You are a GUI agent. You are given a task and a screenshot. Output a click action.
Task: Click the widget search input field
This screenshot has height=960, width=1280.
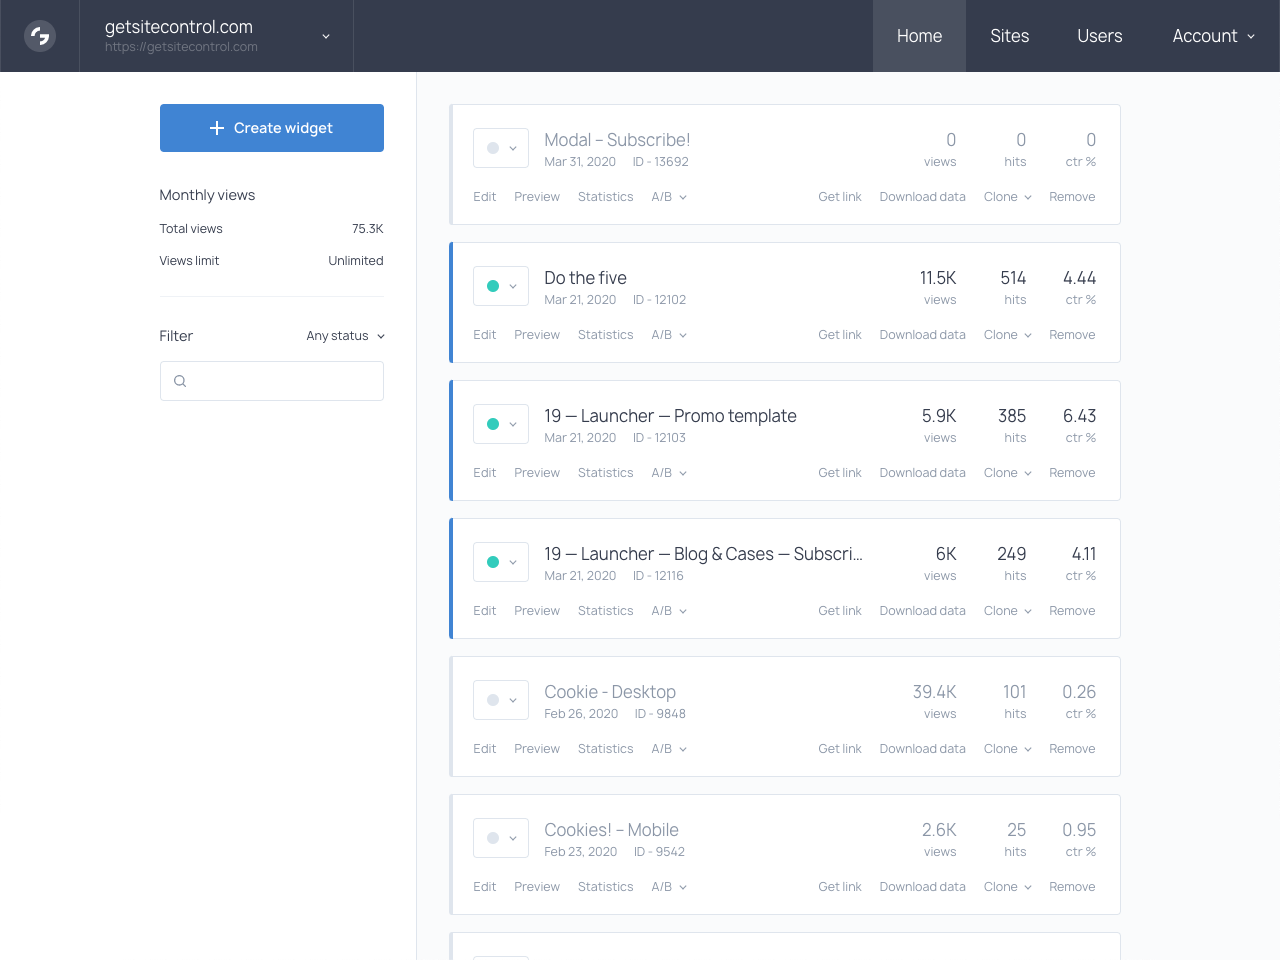pyautogui.click(x=272, y=381)
